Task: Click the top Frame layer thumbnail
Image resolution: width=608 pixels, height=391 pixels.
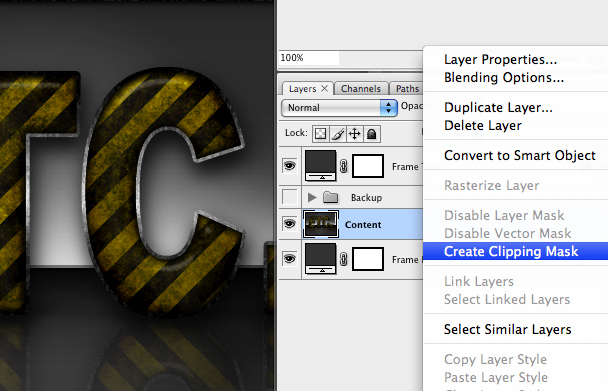Action: click(x=320, y=166)
